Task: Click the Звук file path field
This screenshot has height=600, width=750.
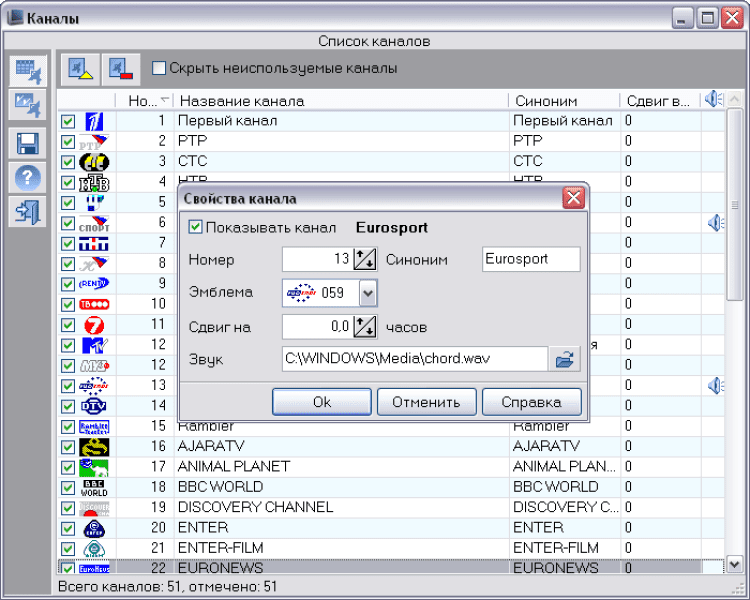Action: coord(415,359)
